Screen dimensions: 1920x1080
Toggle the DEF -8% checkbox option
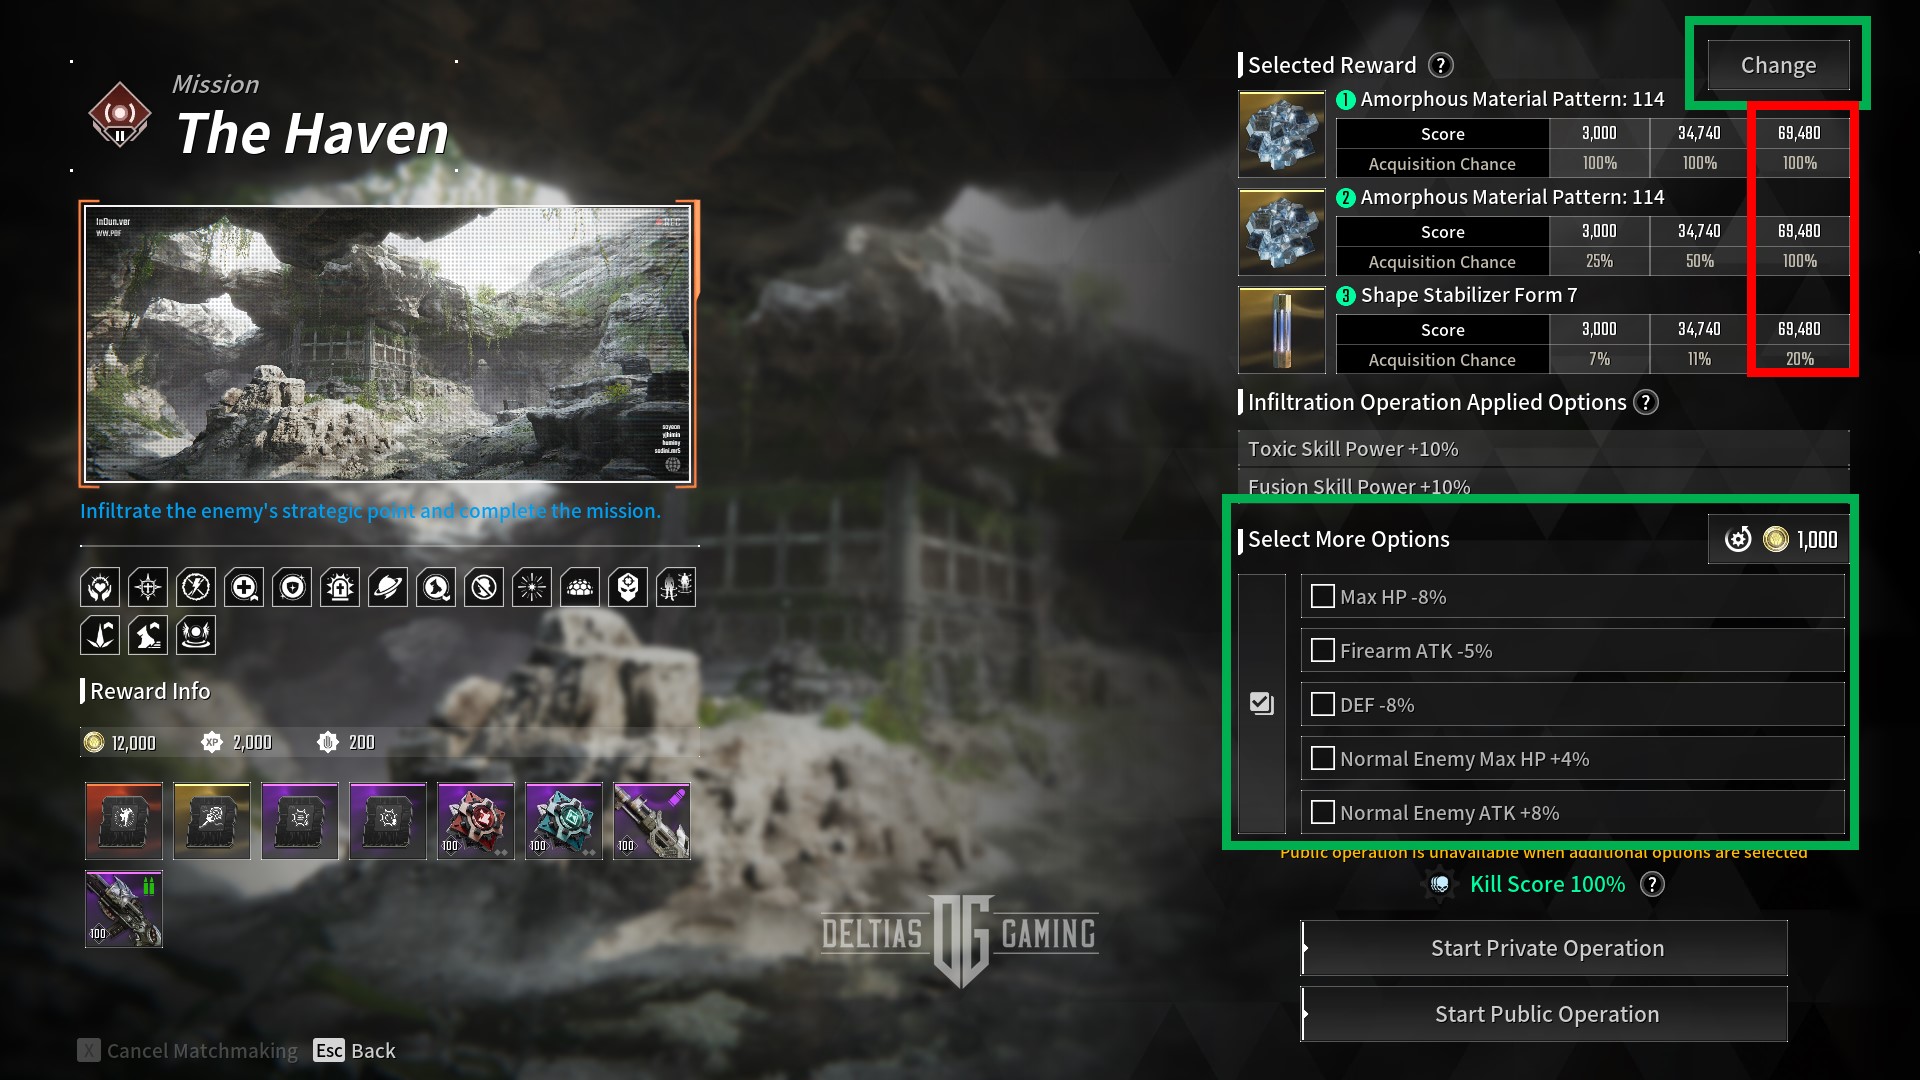coord(1323,703)
